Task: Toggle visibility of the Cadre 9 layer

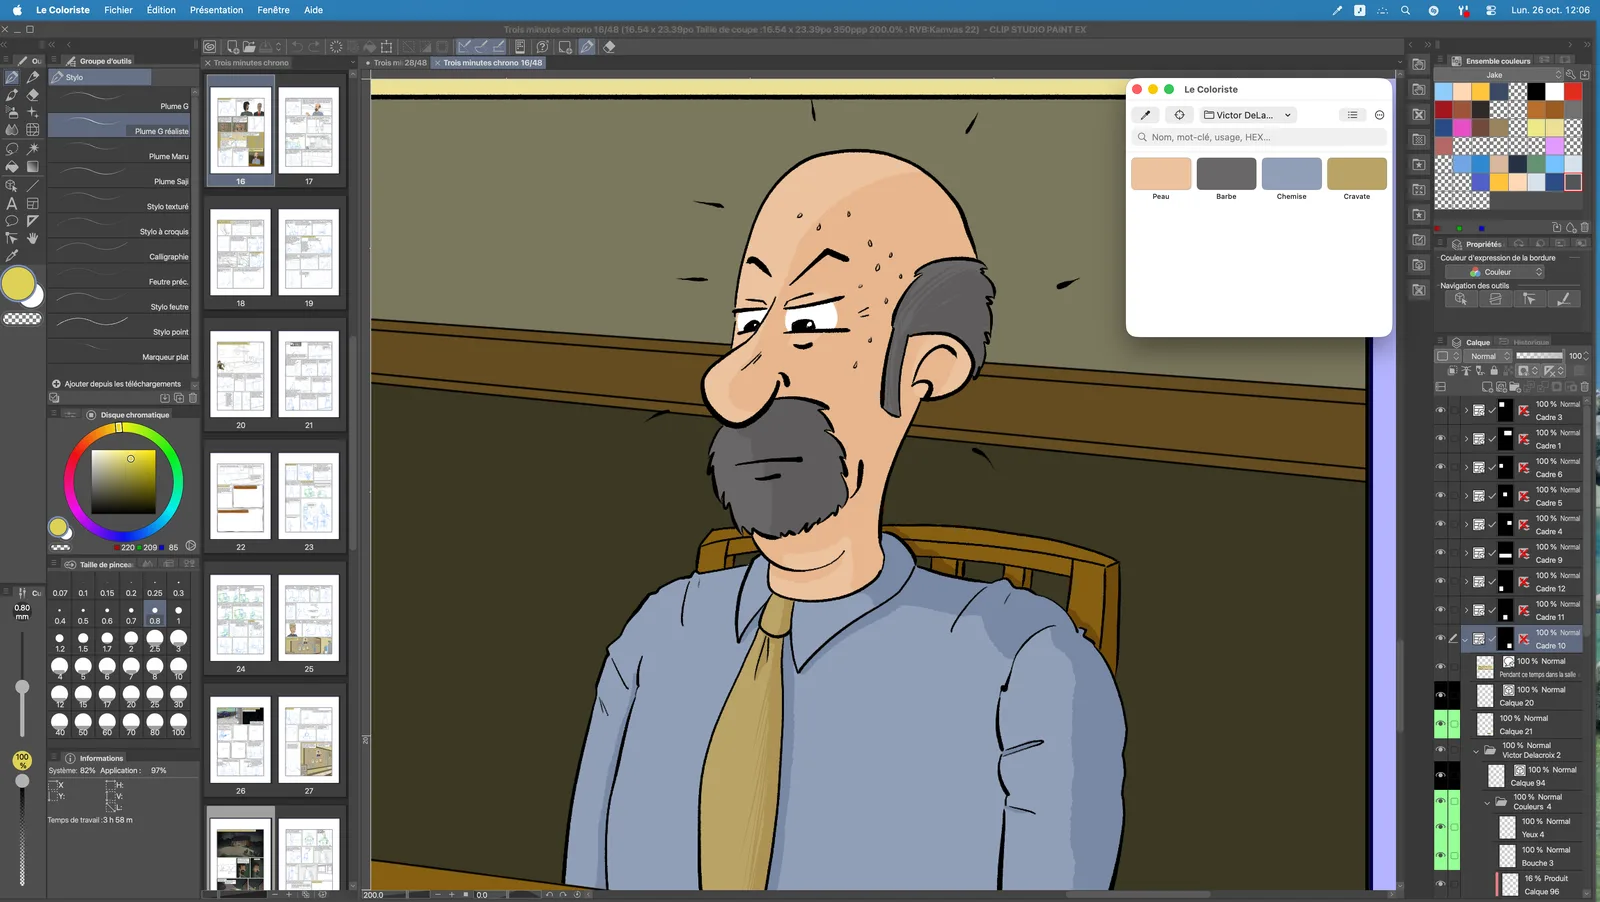Action: point(1441,553)
